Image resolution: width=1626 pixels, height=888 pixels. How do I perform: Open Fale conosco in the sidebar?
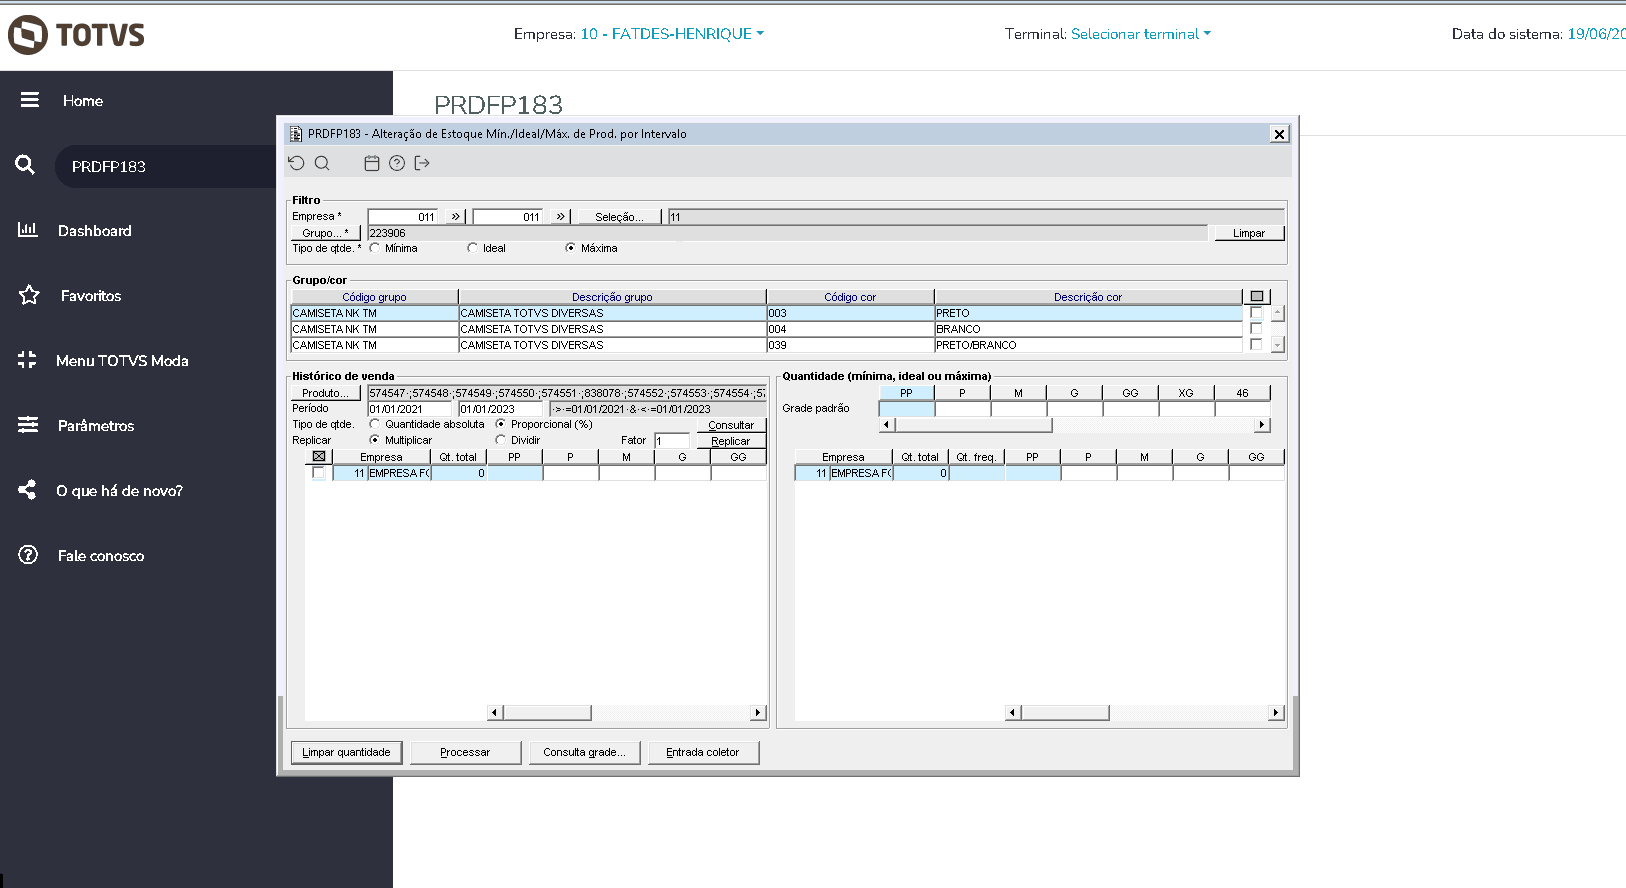coord(101,555)
